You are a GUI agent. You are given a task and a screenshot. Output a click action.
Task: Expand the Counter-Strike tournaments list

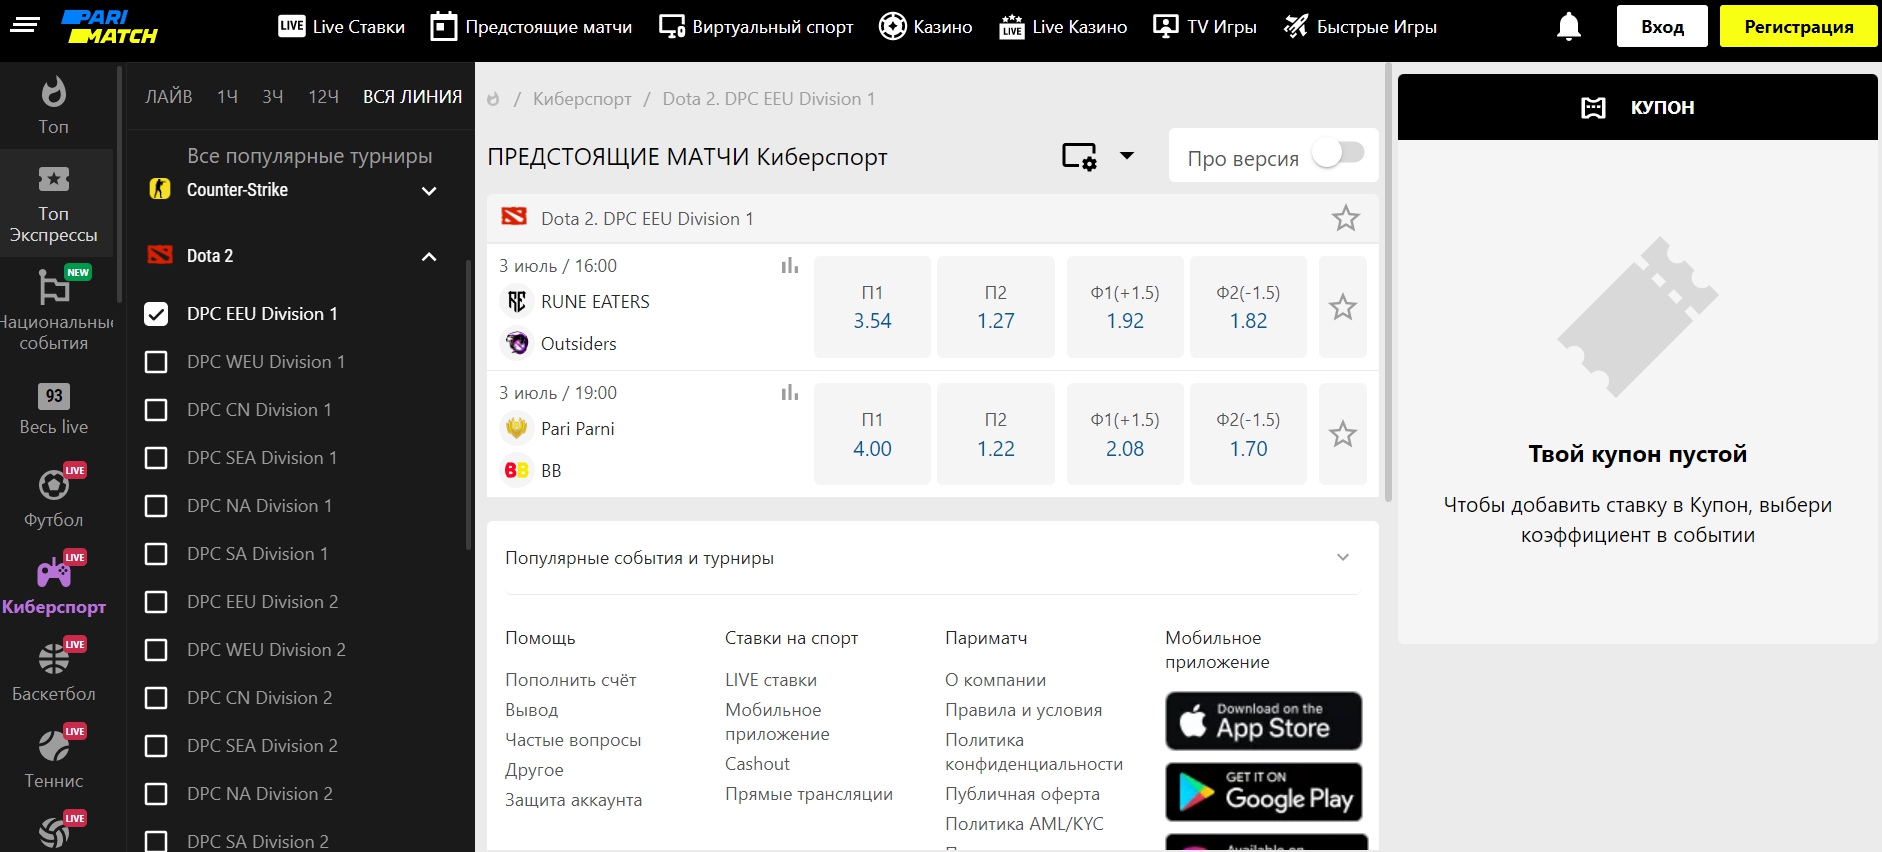[429, 191]
